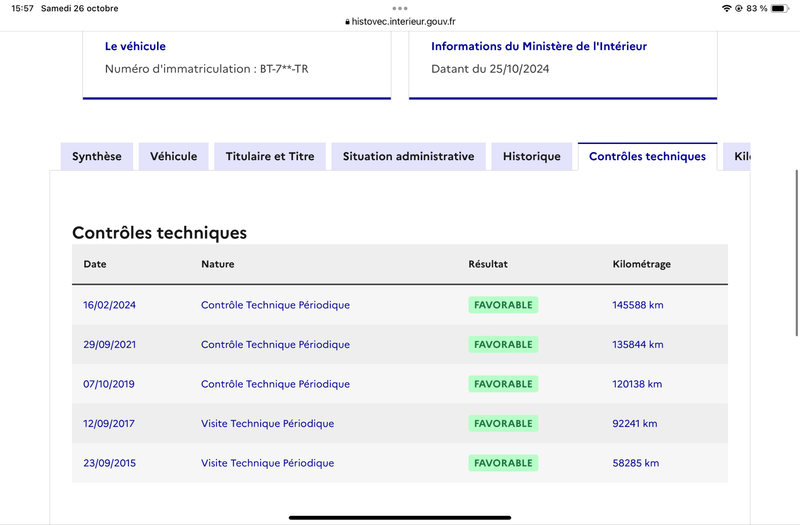Click the Contrôles techniques section heading
Viewport: 800px width, 525px height.
click(159, 233)
